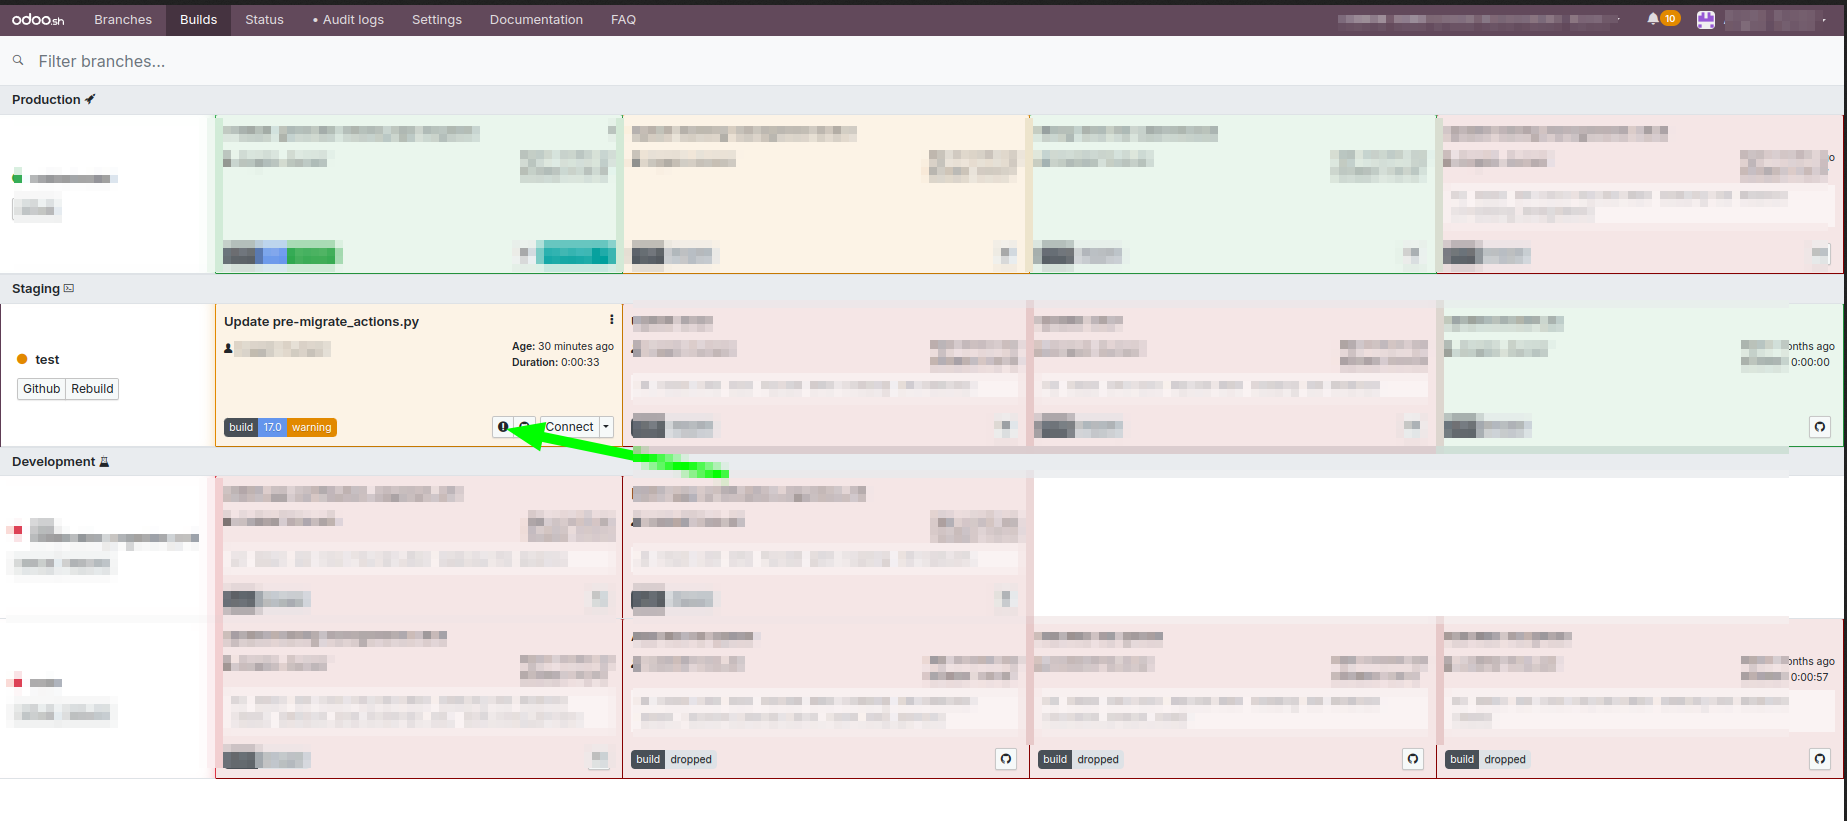Switch to the Branches tab
This screenshot has width=1847, height=821.
coord(123,20)
